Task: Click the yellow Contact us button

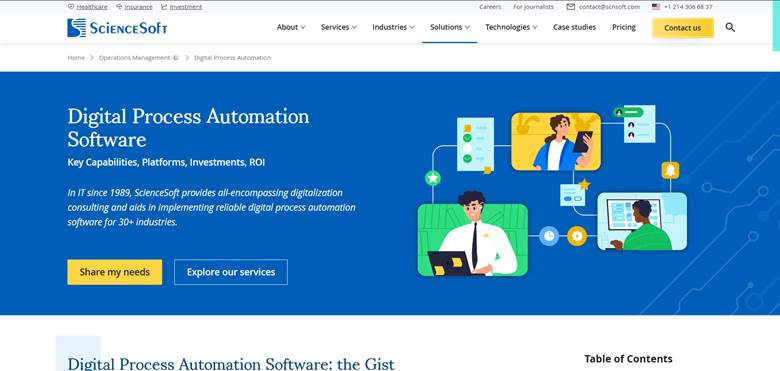Action: [682, 28]
